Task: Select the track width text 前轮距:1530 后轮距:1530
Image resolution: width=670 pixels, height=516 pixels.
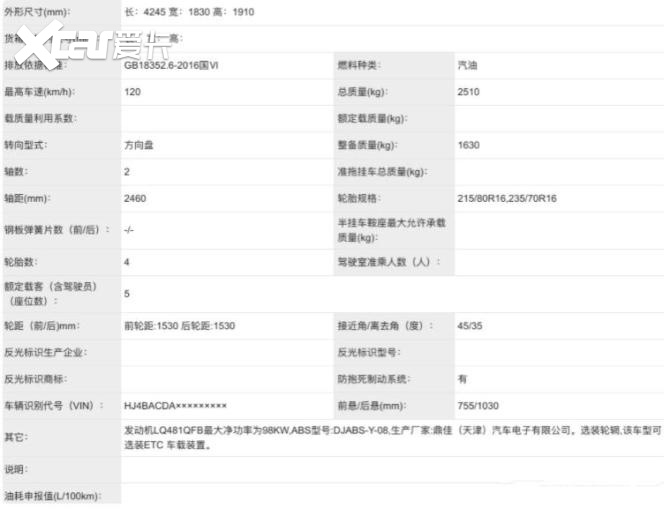Action: 179,326
